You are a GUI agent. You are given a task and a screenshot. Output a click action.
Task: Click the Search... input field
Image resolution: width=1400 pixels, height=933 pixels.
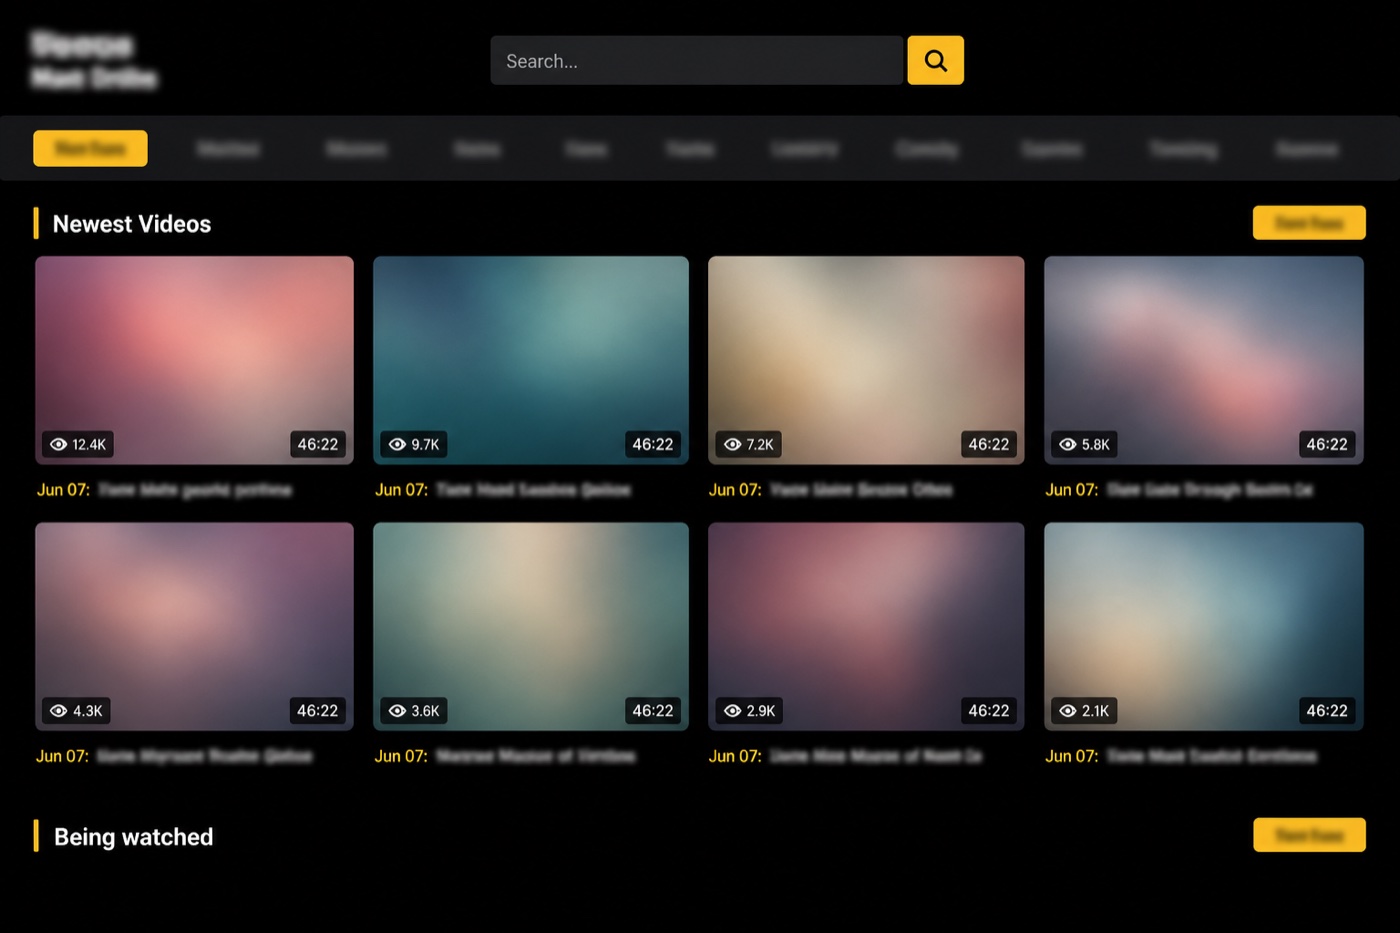[697, 61]
